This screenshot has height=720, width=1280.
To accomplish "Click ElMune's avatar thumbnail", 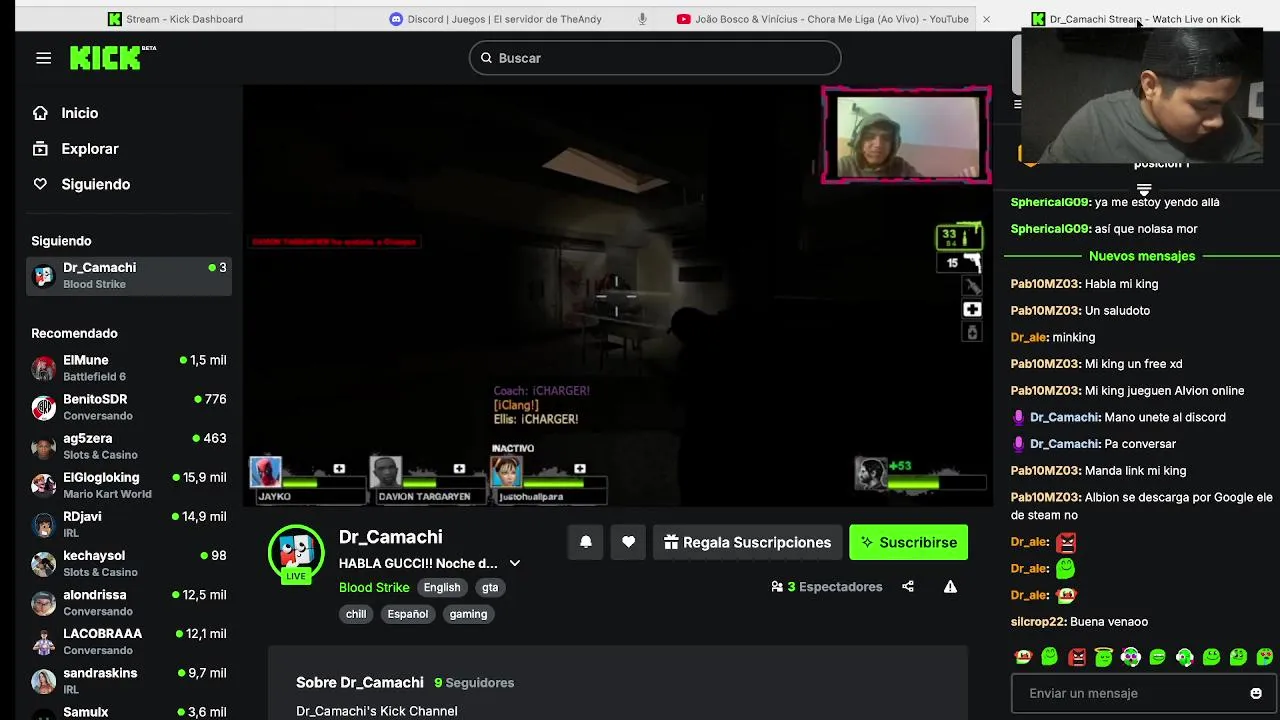I will [43, 368].
